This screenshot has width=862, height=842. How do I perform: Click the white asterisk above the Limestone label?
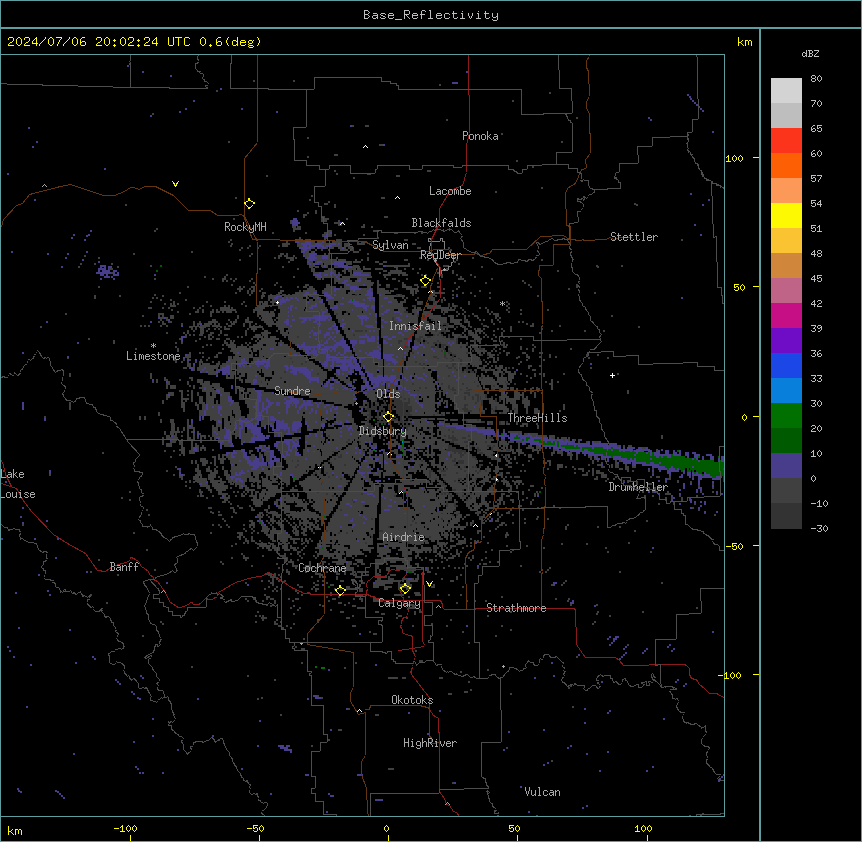coord(153,346)
